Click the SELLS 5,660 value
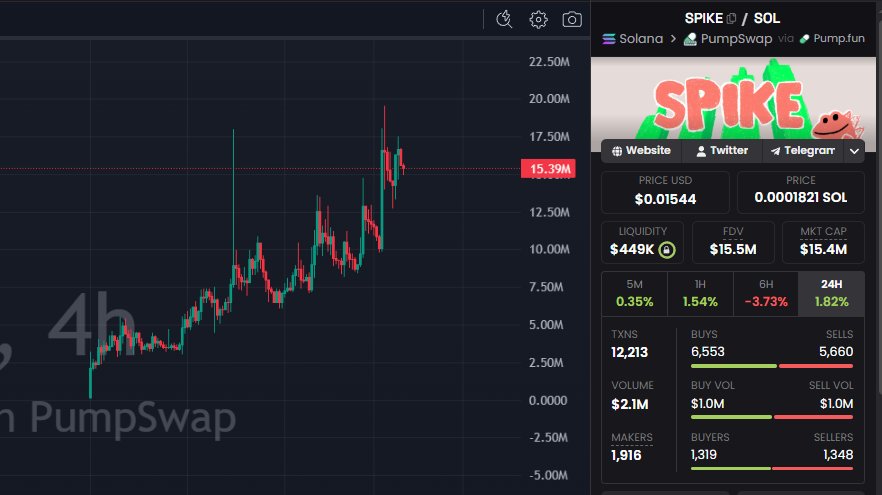 (836, 352)
